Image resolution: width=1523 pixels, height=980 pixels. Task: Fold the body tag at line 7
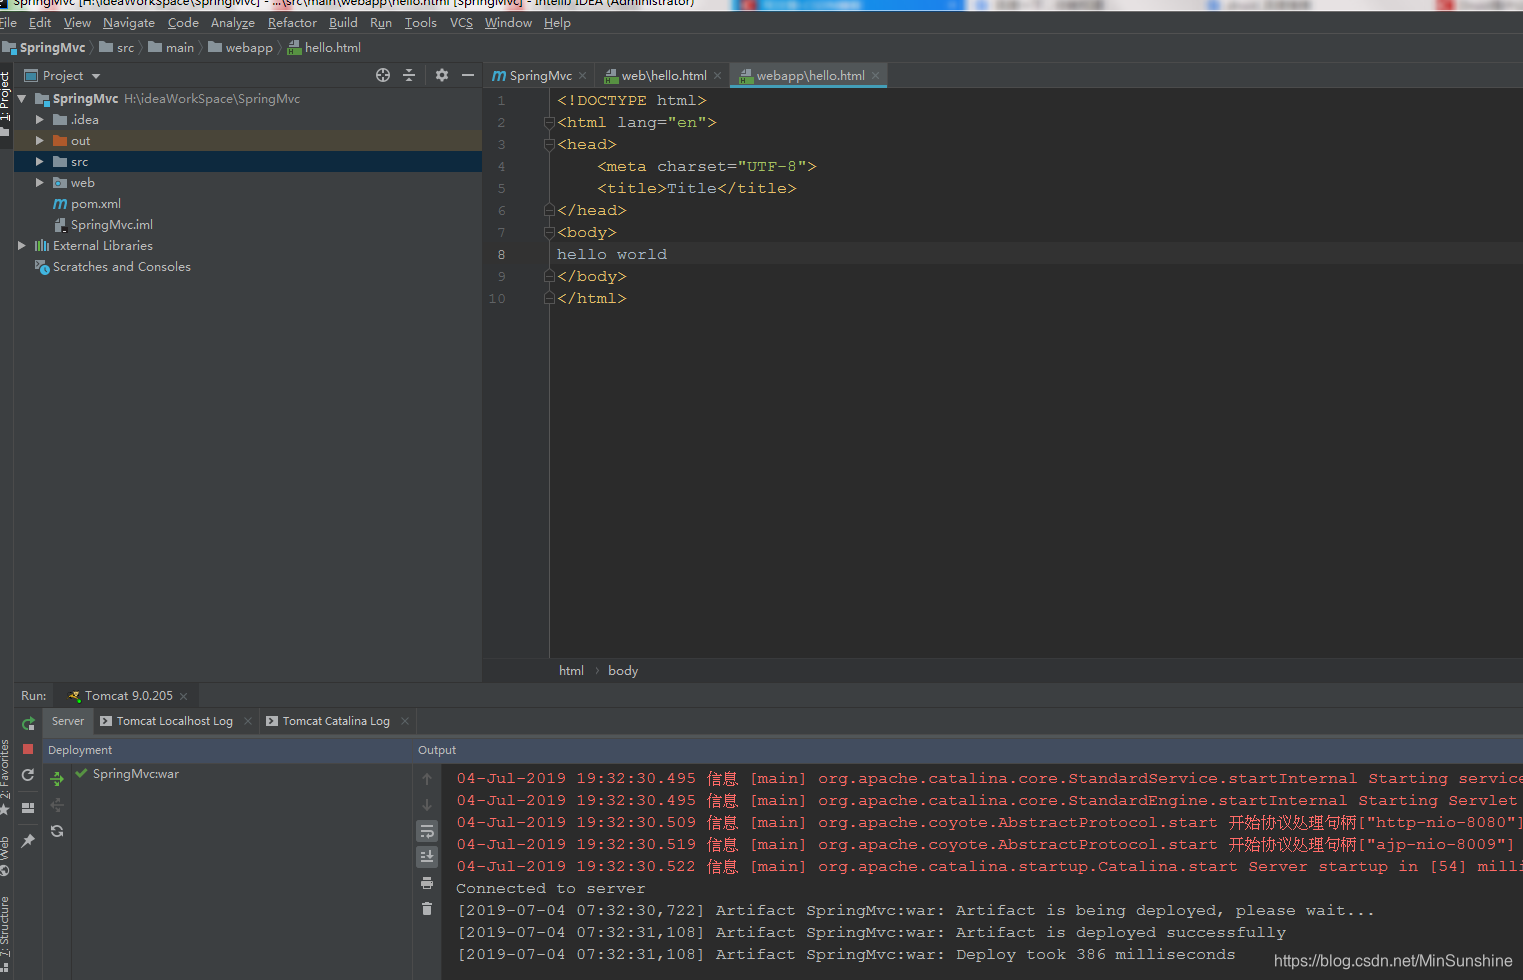pyautogui.click(x=549, y=233)
